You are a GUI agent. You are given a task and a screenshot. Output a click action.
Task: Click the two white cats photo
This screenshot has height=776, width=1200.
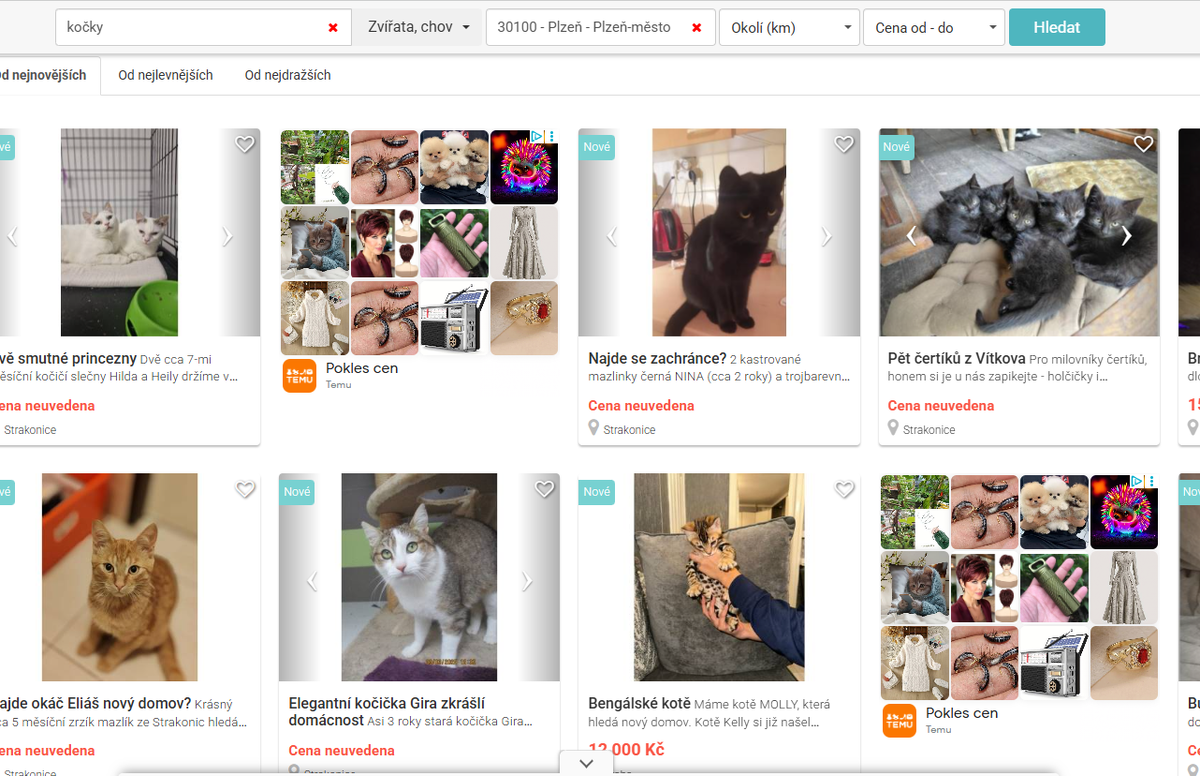[x=119, y=232]
